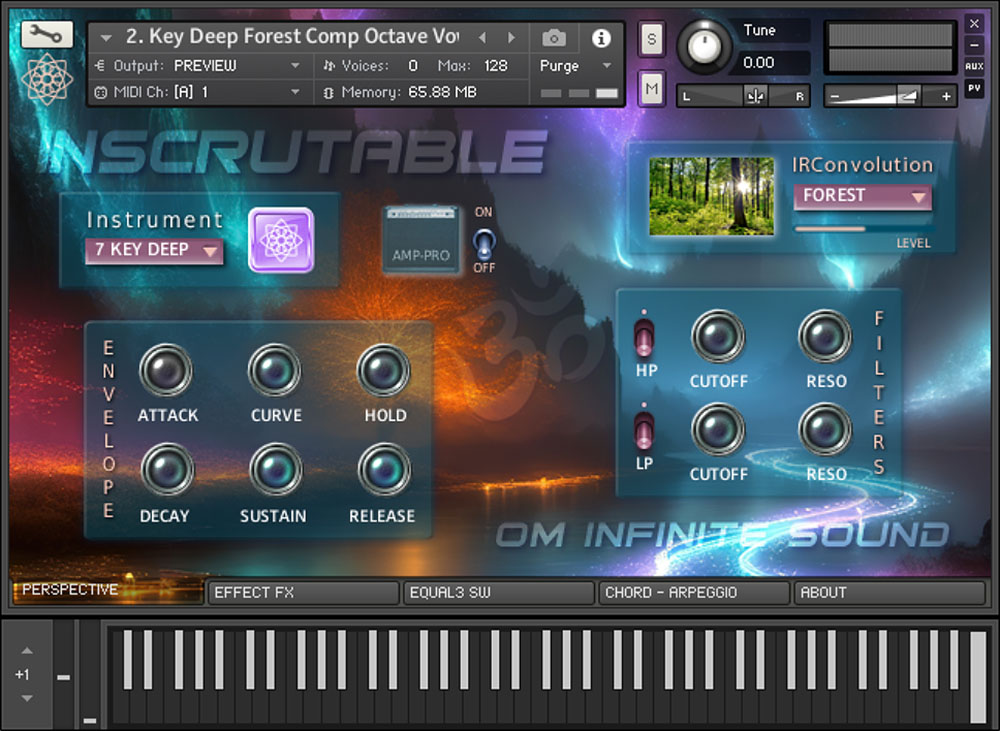Screen dimensions: 1000x731
Task: Click the MIDI channel icon
Action: tap(100, 92)
